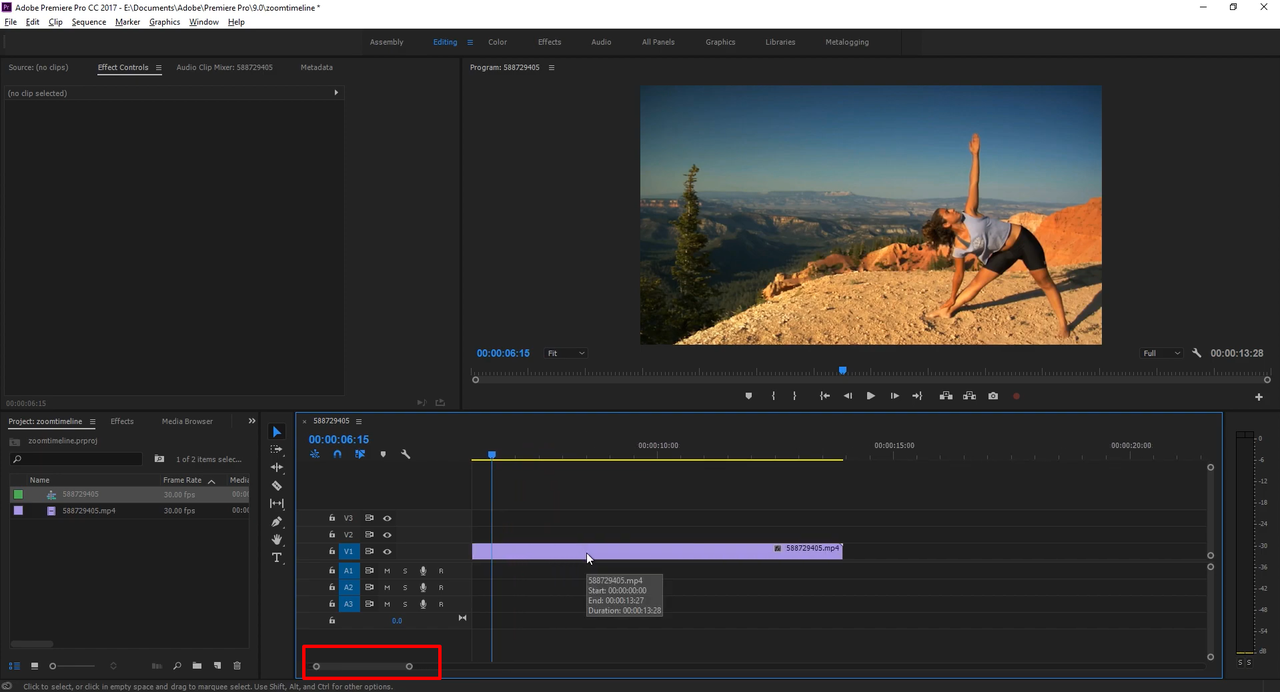Open Program monitor settings wrench
Image resolution: width=1280 pixels, height=692 pixels.
[x=1197, y=353]
